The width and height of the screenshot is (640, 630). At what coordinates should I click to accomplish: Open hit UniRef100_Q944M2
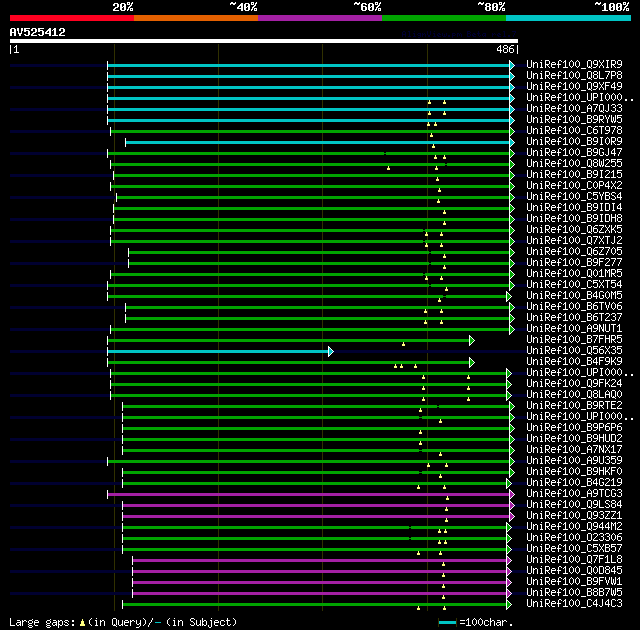(x=574, y=527)
